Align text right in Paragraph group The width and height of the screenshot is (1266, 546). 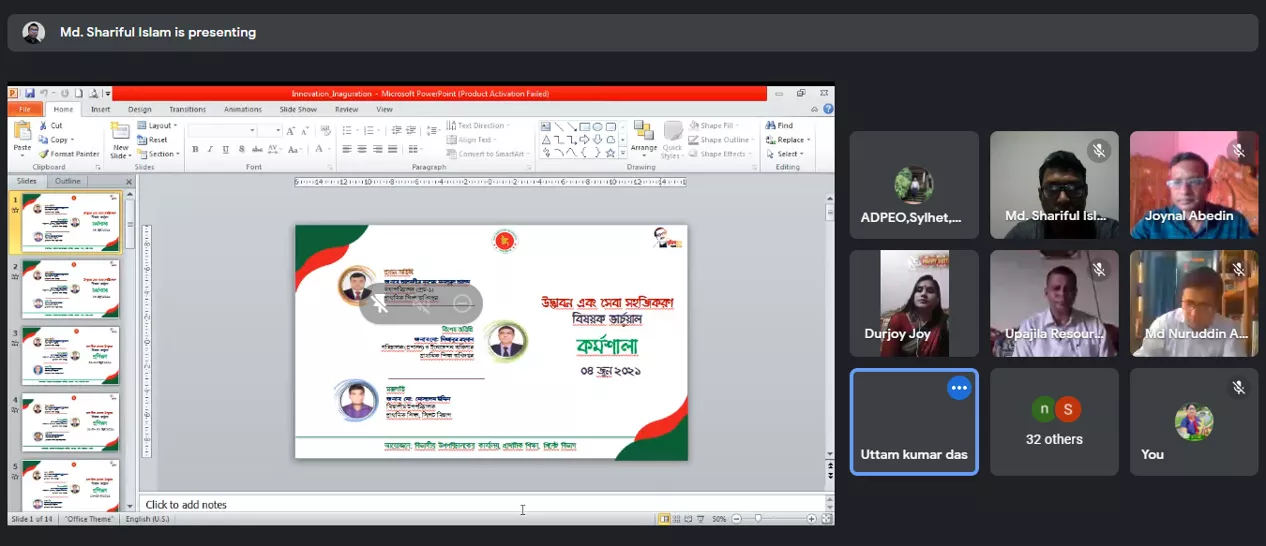click(377, 150)
